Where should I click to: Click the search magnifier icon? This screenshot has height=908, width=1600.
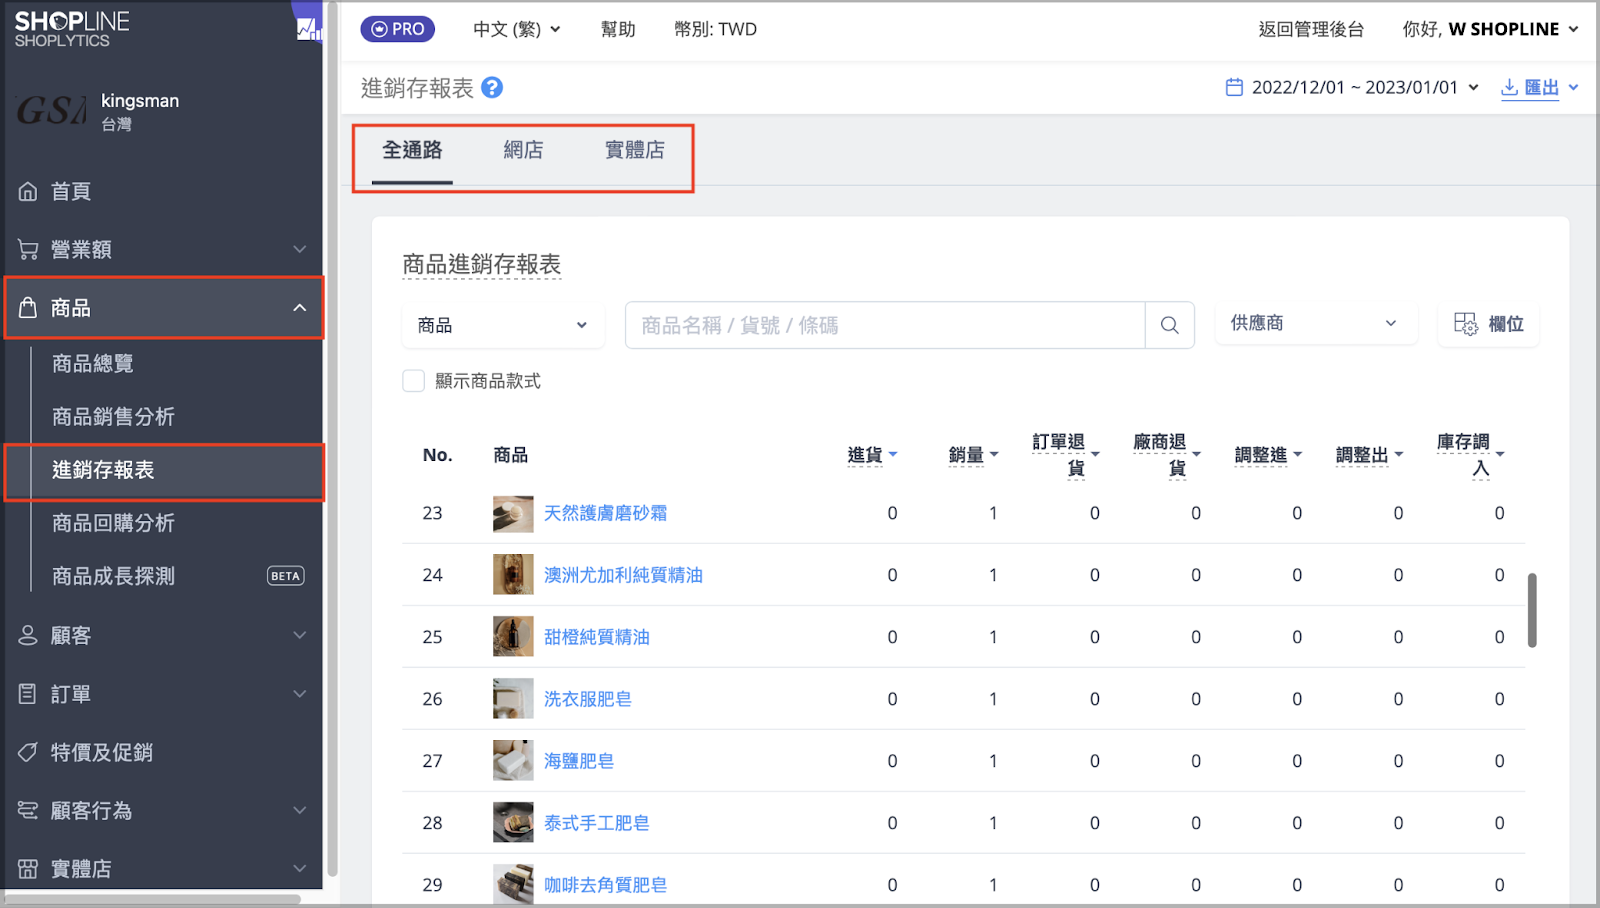point(1169,325)
